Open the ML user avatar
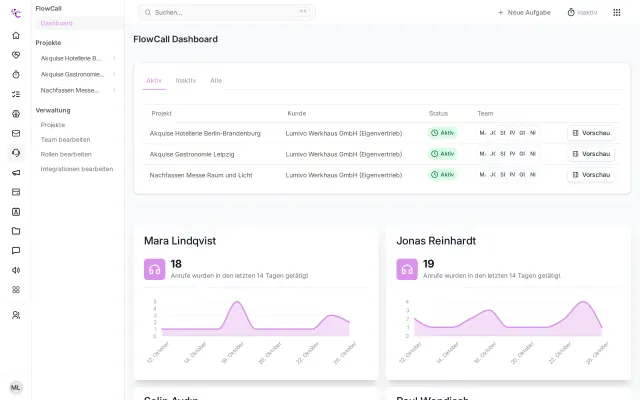640x400 pixels. 16,387
